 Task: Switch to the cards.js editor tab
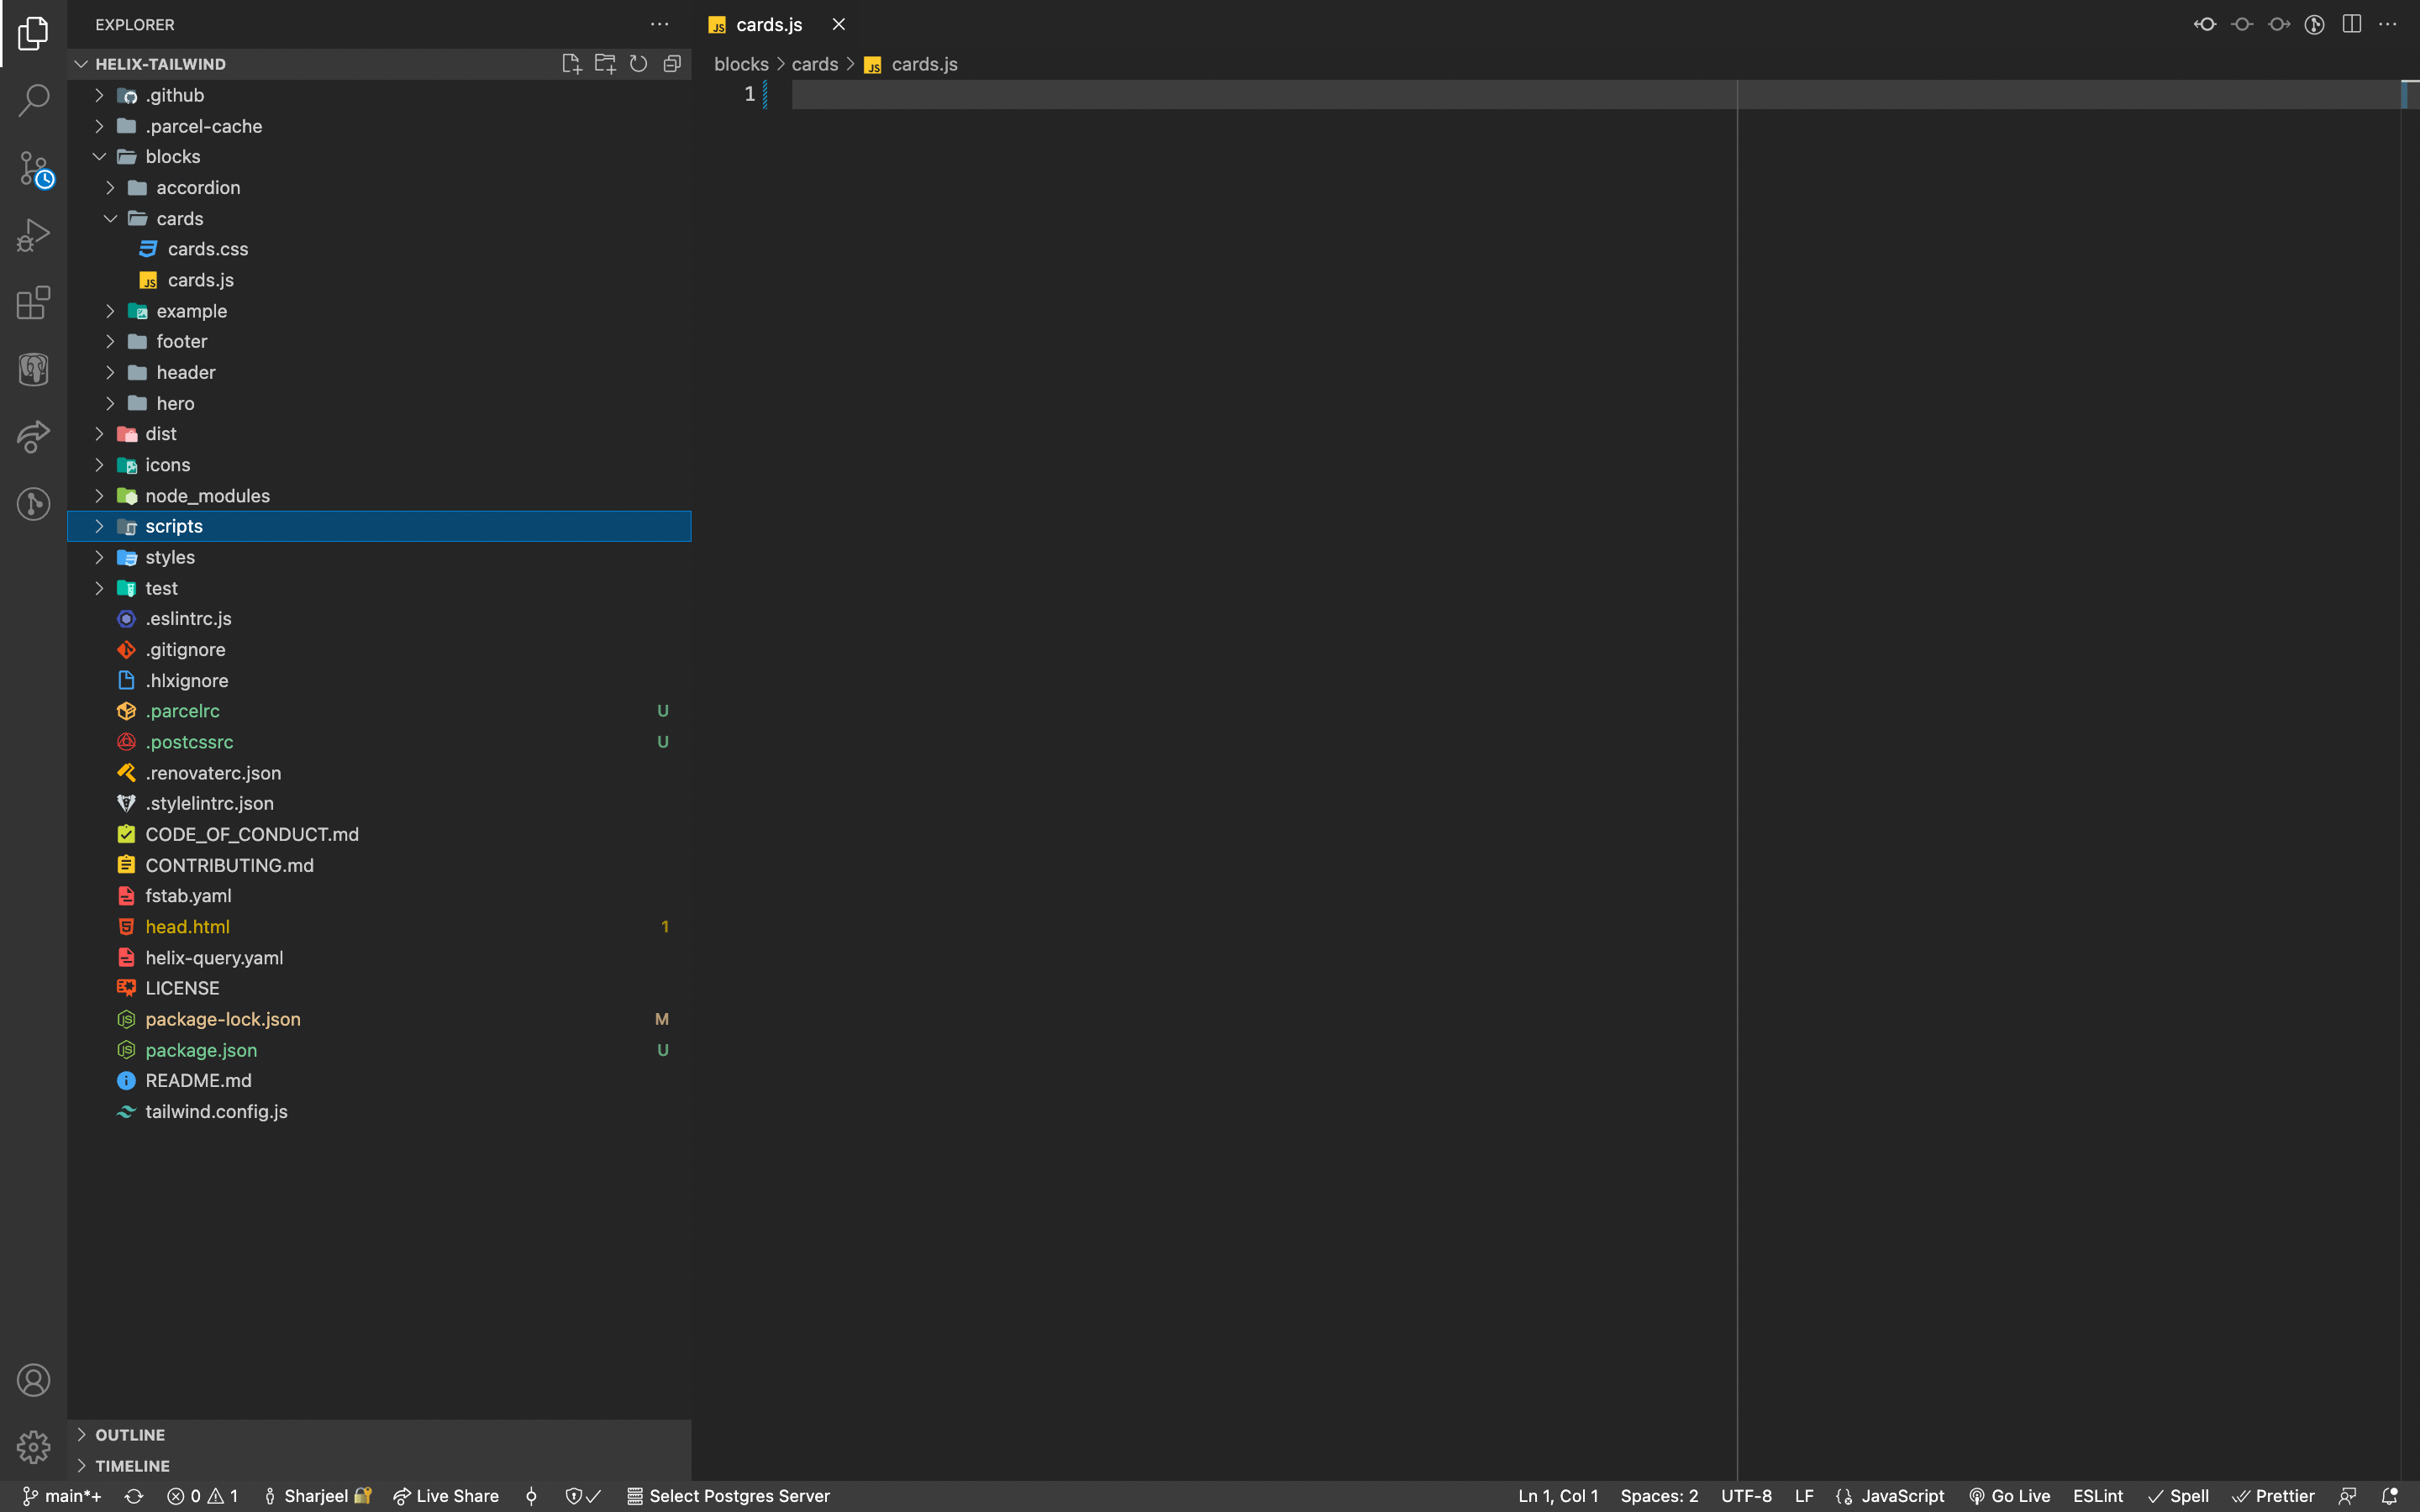coord(766,24)
